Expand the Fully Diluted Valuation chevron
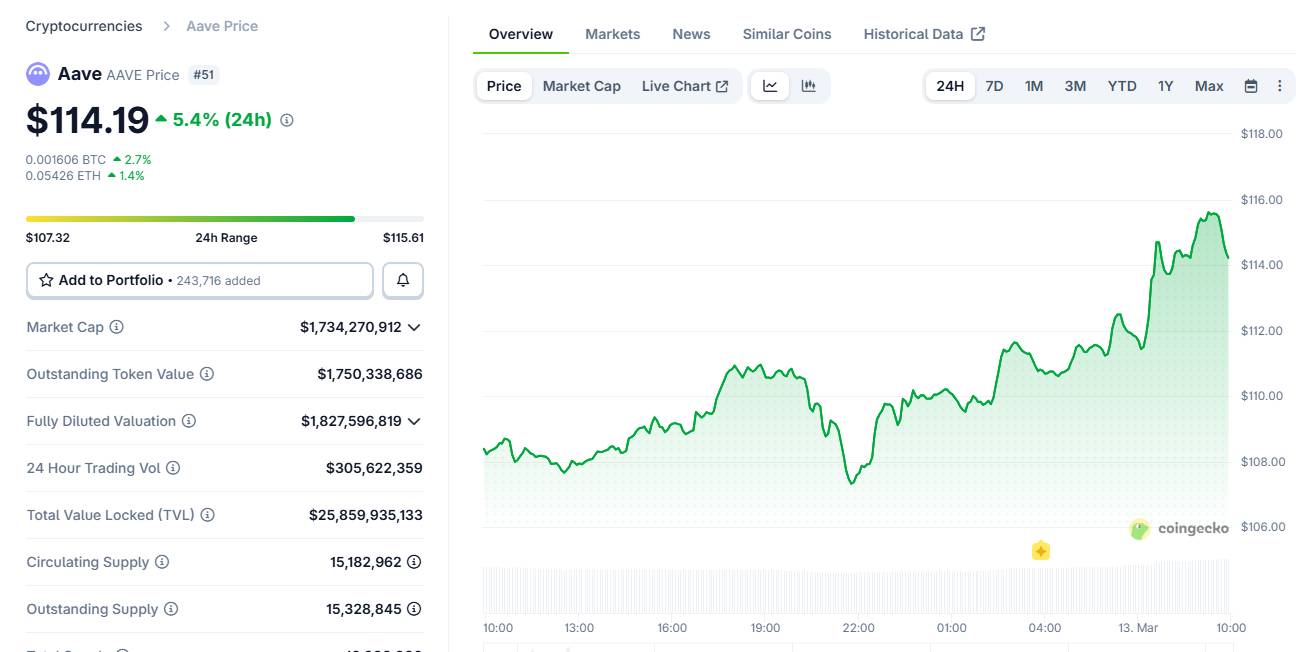Viewport: 1313px width, 652px height. point(413,421)
